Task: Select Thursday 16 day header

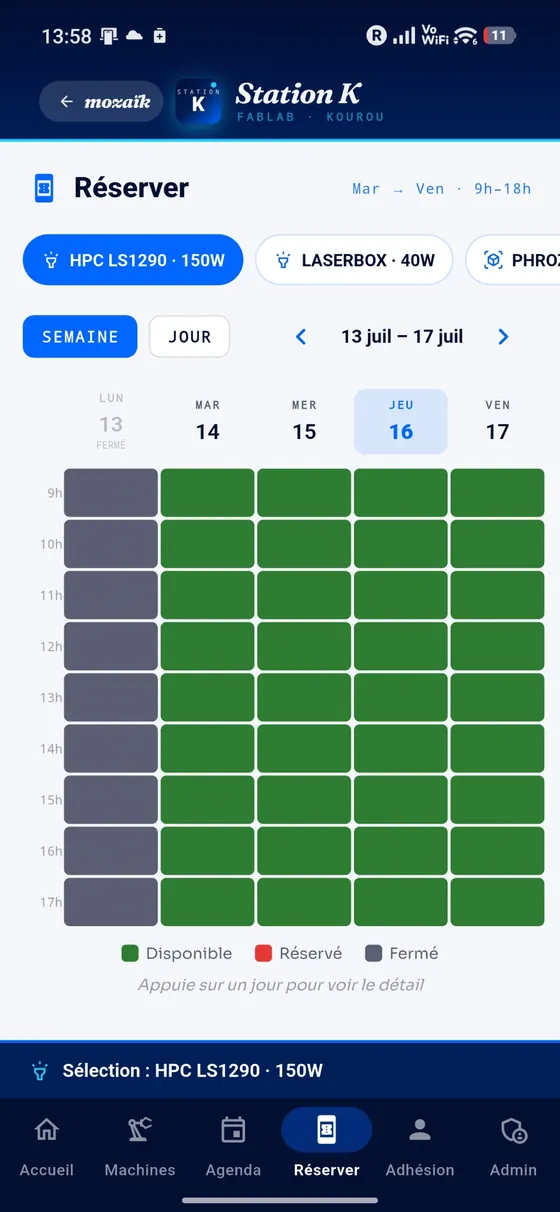Action: [401, 421]
